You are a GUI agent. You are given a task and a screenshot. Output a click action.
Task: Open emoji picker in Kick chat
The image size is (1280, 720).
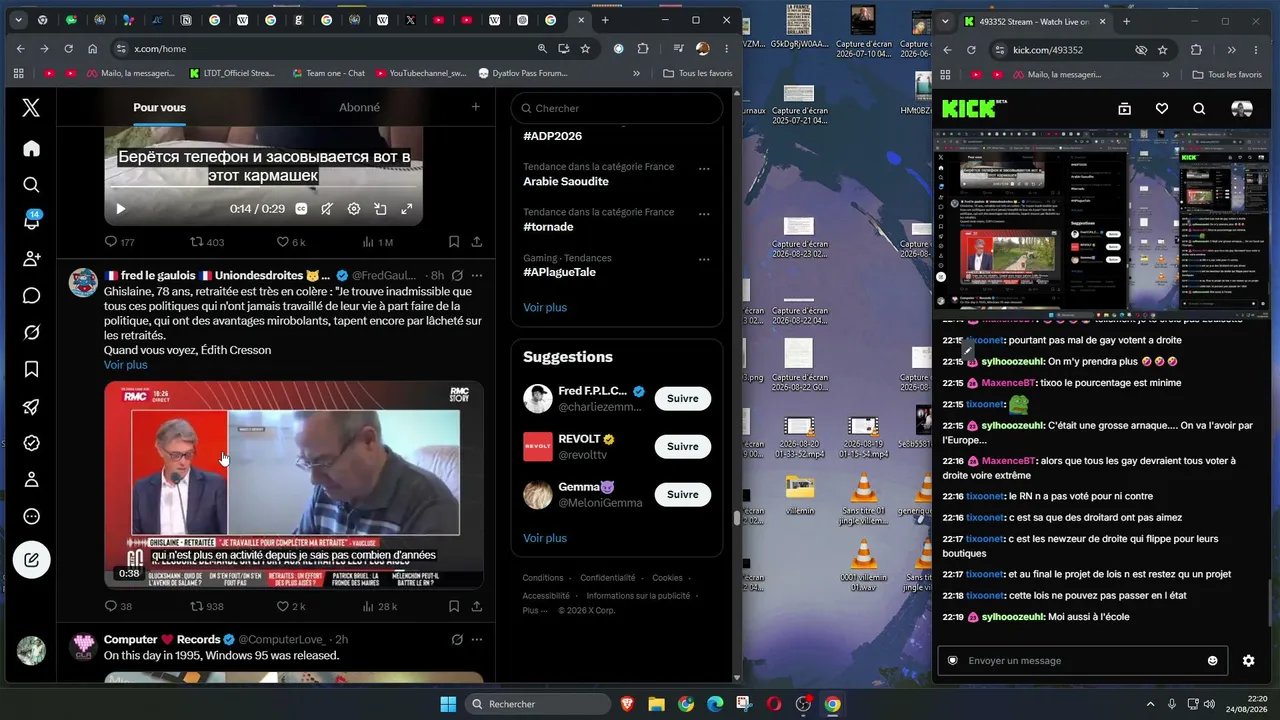(1213, 660)
